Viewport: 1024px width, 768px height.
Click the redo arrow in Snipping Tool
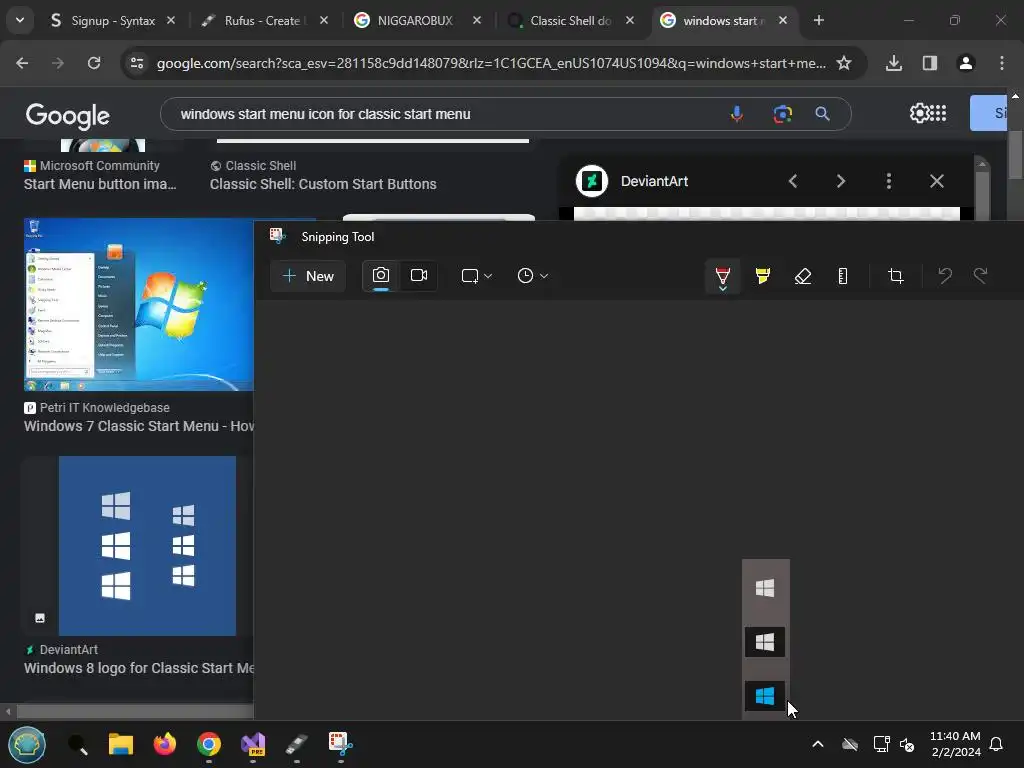coord(980,276)
